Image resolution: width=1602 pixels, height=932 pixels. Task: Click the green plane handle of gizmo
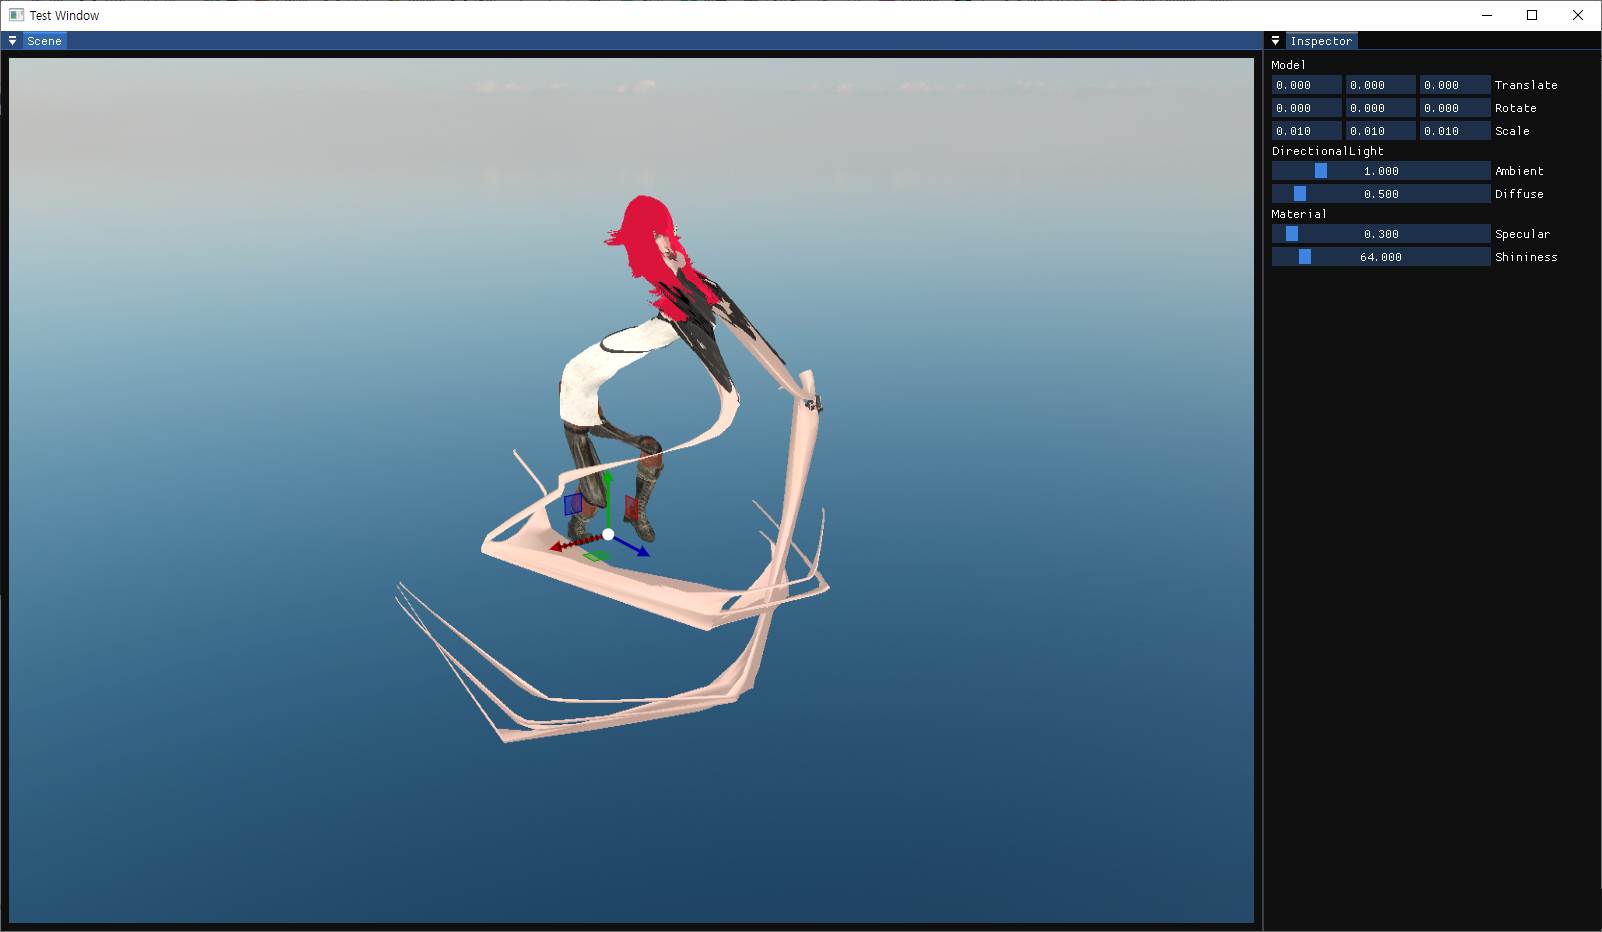[x=596, y=556]
